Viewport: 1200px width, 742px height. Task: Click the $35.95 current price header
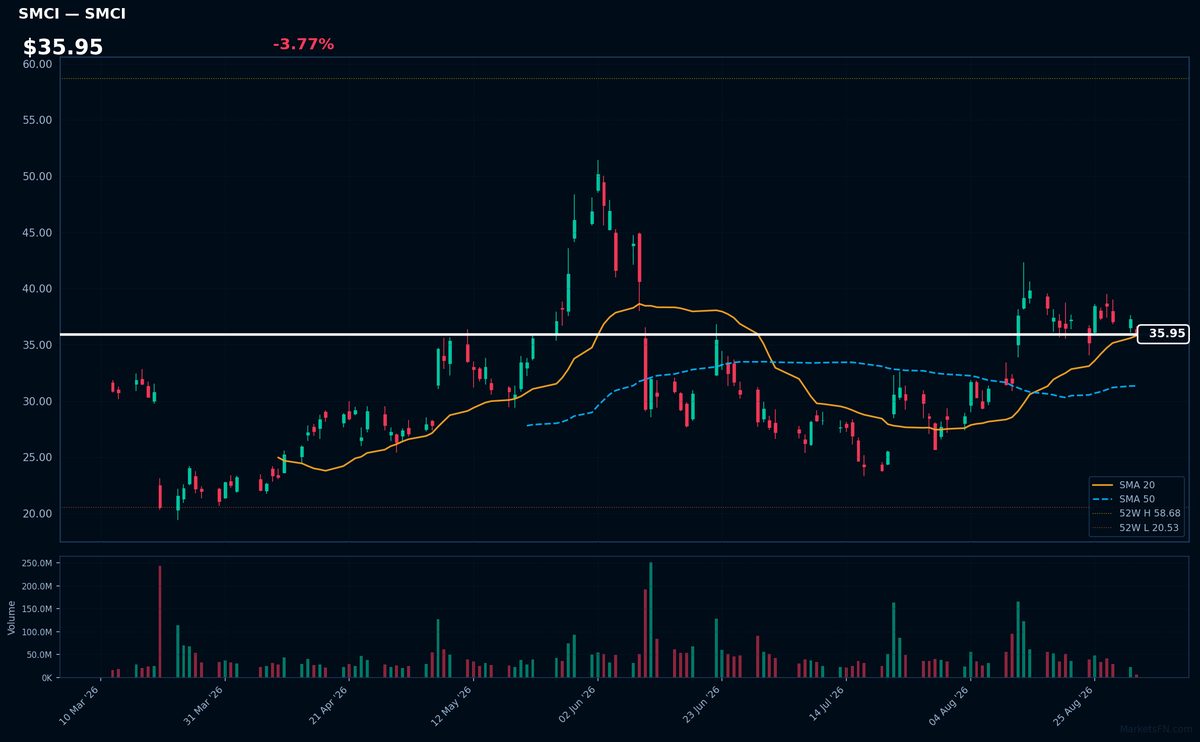click(x=63, y=47)
